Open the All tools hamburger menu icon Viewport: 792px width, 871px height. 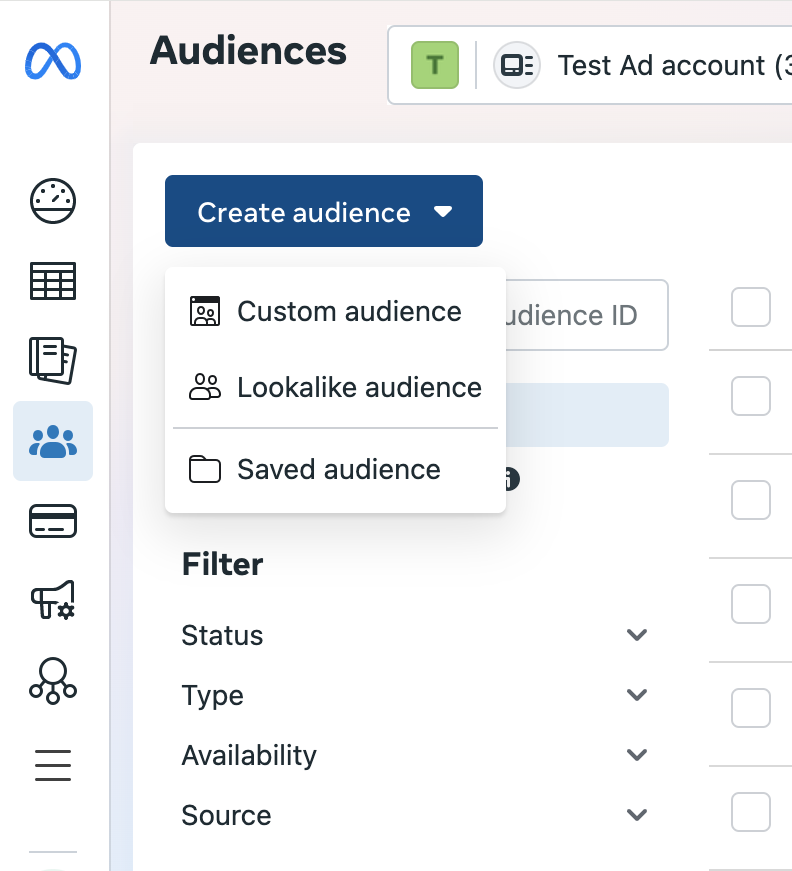[x=53, y=765]
